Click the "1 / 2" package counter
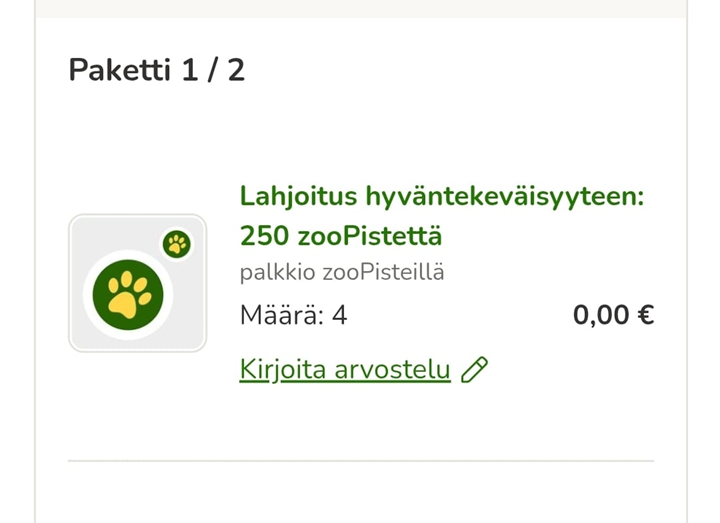The width and height of the screenshot is (720, 523). [x=213, y=71]
